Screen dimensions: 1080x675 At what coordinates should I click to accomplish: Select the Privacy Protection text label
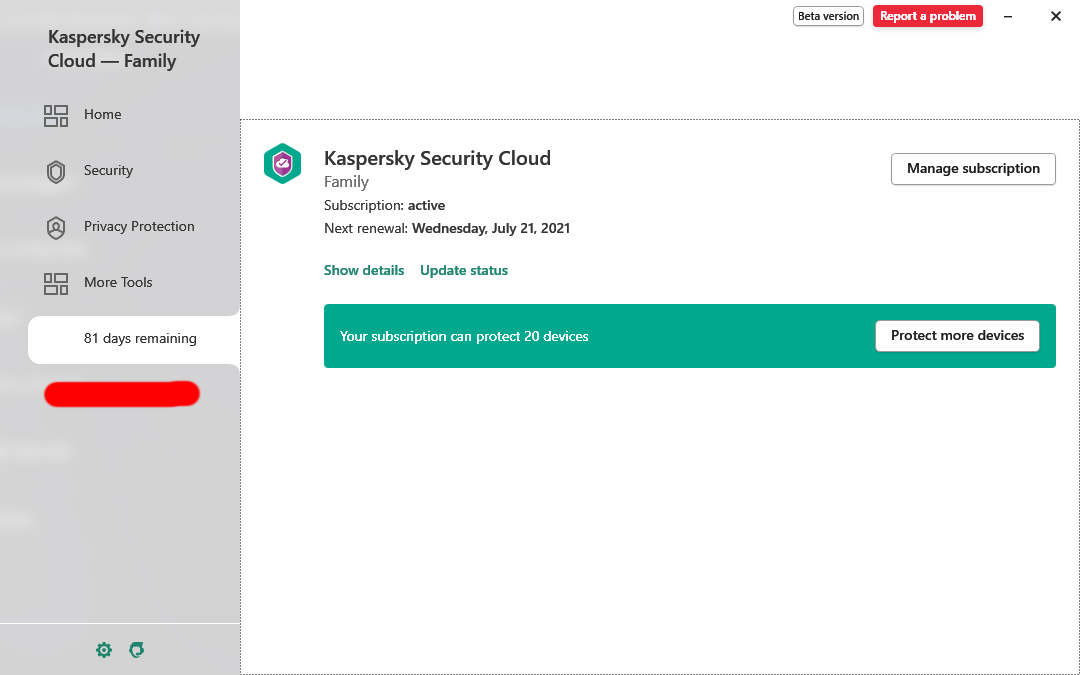139,227
